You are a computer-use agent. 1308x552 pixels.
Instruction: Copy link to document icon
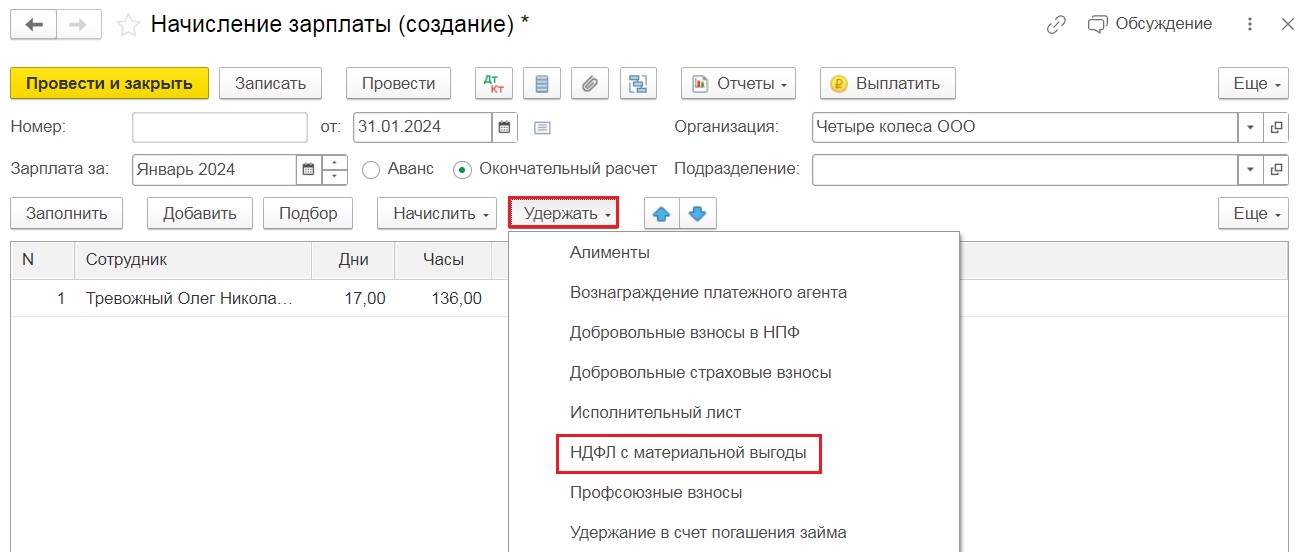click(1056, 25)
